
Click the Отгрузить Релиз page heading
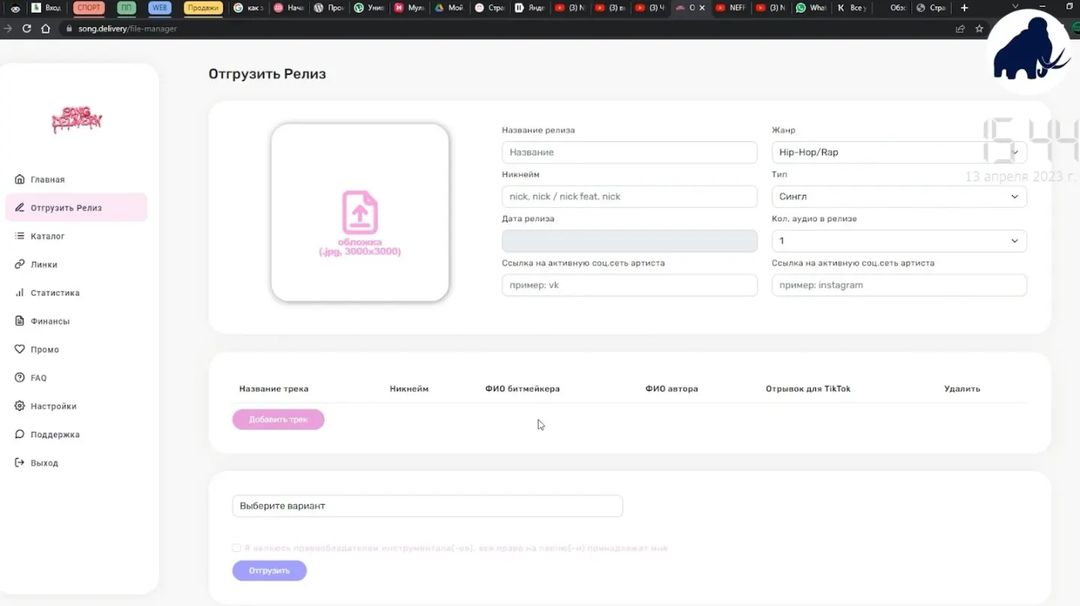pos(267,74)
